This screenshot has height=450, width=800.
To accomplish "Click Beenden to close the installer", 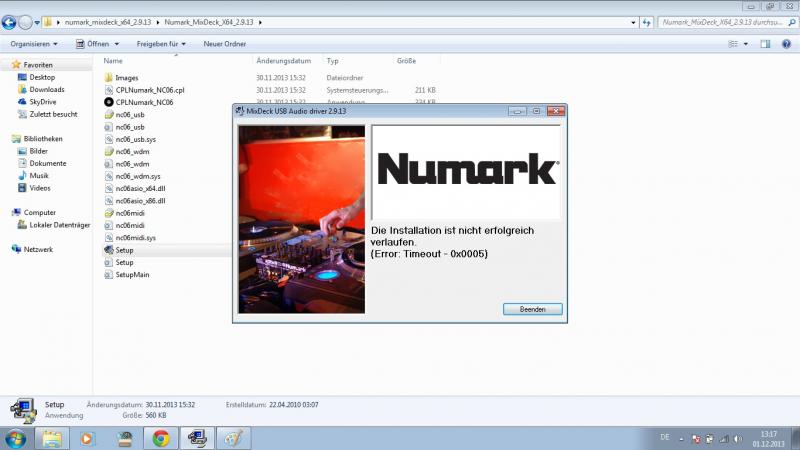I will pos(532,309).
